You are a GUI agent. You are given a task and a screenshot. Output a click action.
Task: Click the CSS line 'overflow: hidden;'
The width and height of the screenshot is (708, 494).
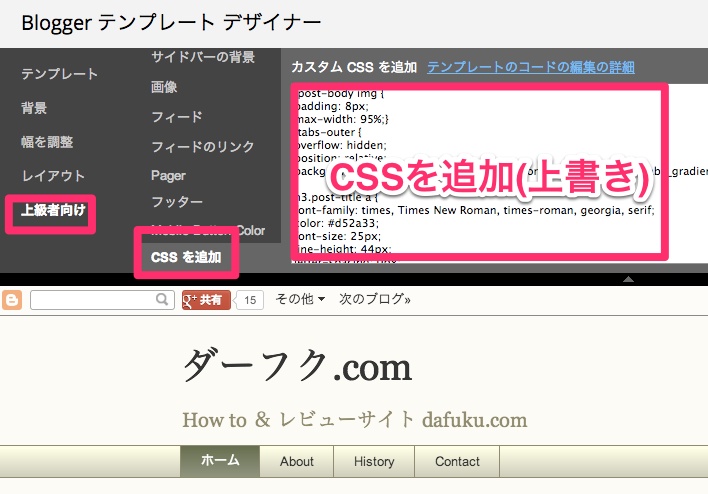tap(341, 145)
